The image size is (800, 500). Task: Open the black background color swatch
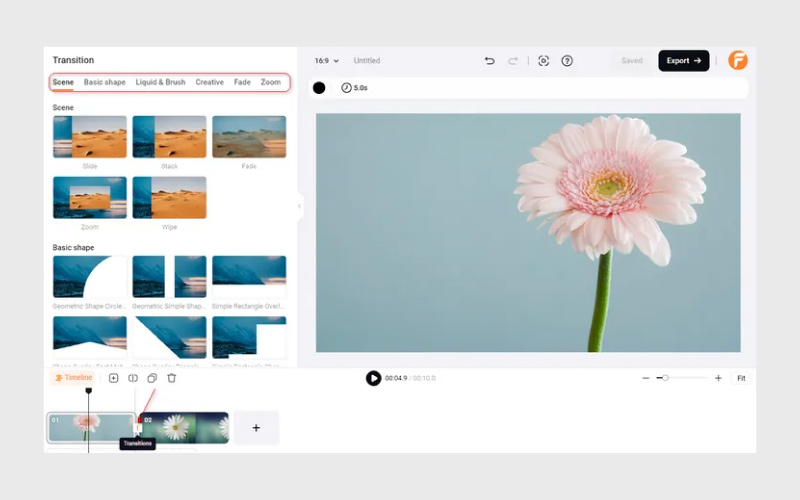tap(319, 88)
